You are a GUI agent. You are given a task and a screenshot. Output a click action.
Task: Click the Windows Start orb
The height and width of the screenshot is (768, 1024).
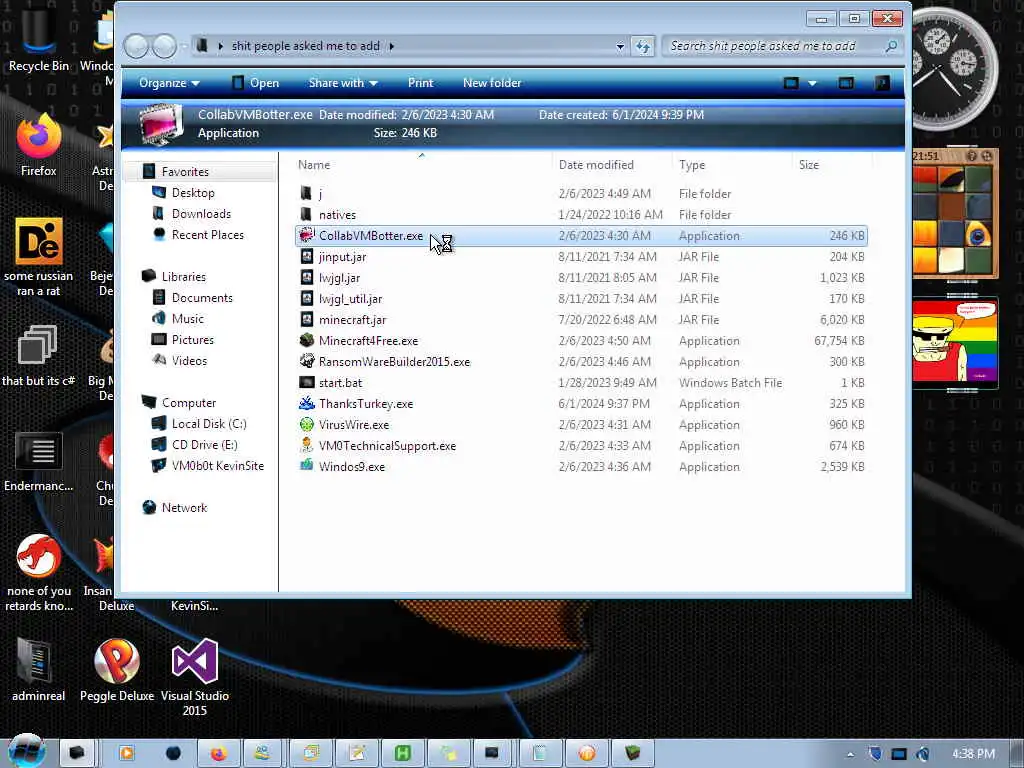[x=26, y=752]
